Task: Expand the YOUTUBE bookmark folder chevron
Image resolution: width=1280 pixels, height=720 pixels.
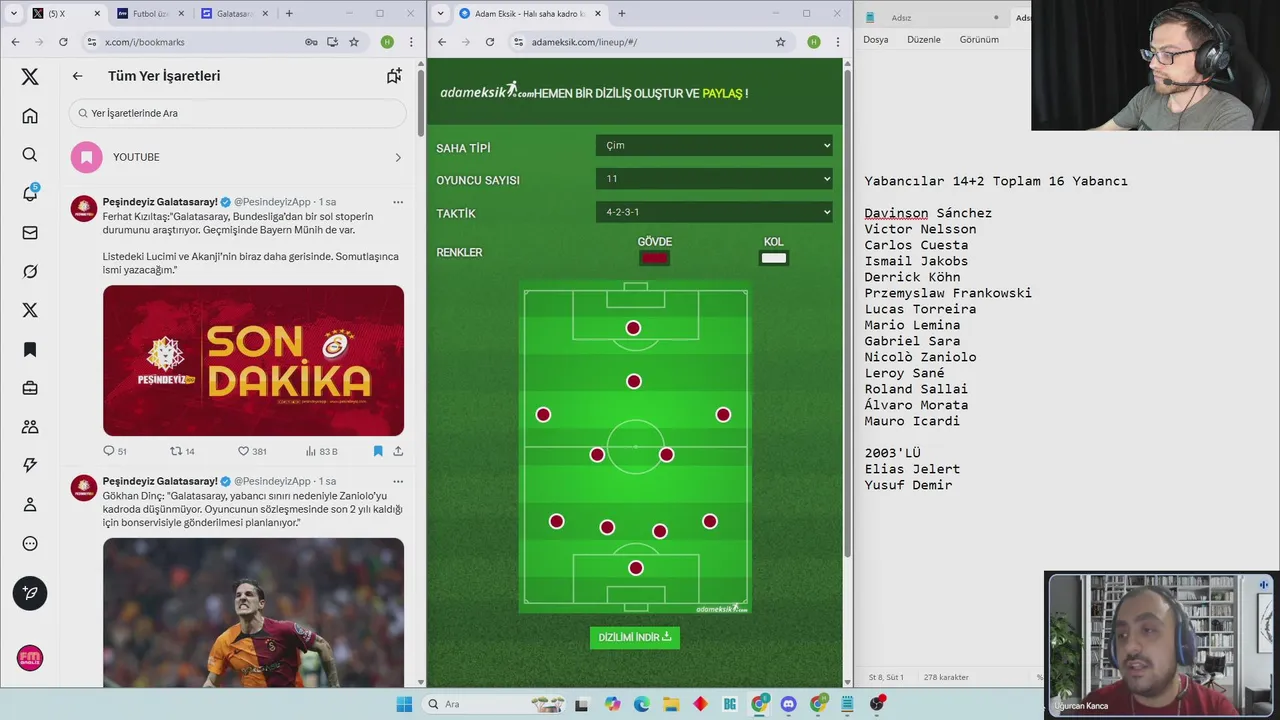Action: 398,158
